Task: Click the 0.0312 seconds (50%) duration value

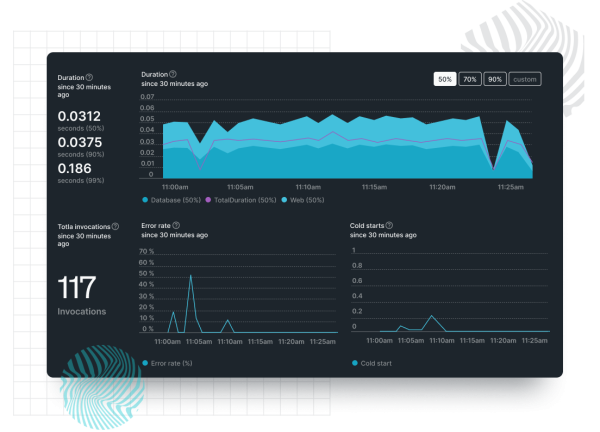Action: pos(78,119)
